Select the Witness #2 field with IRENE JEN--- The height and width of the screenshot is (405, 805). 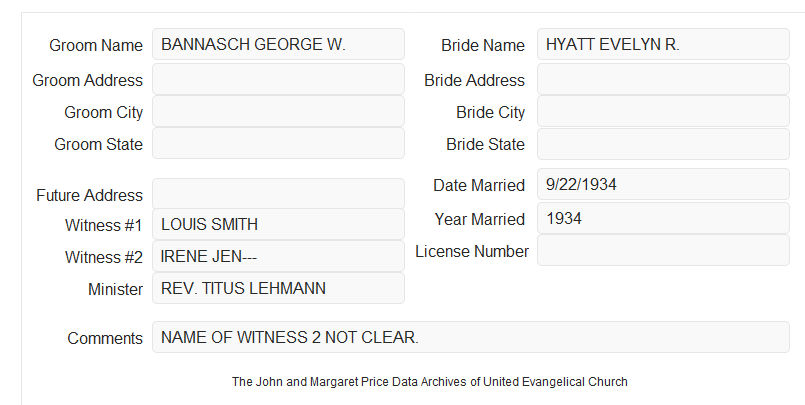278,256
